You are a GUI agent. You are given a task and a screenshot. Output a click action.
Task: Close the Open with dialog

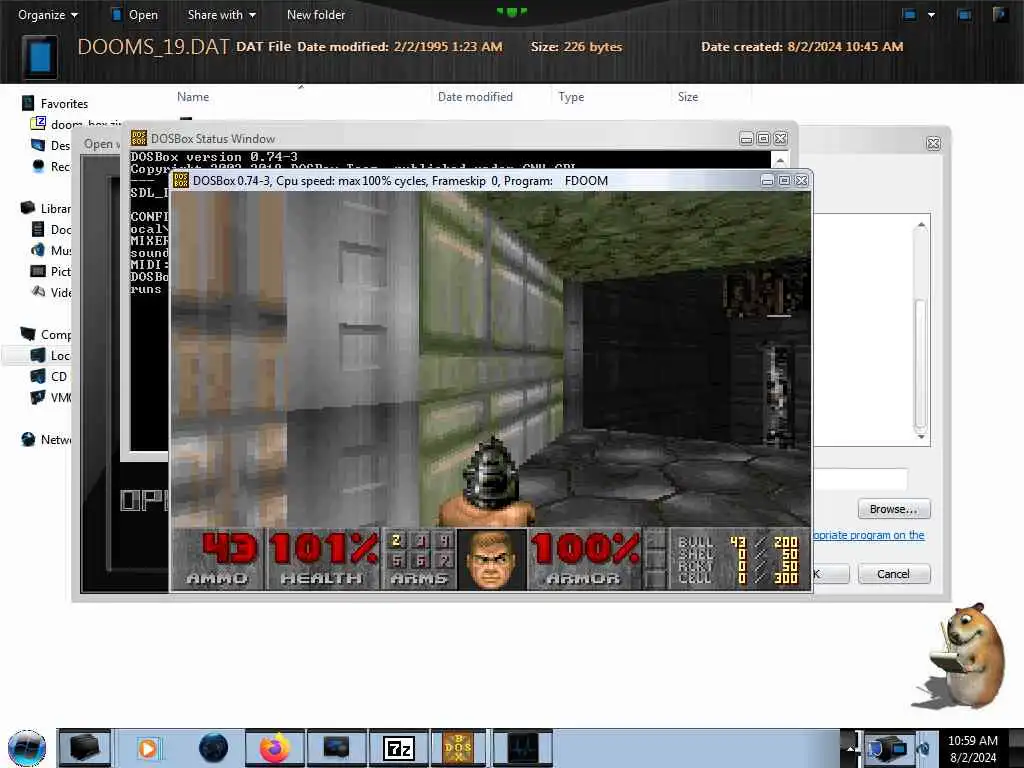933,144
